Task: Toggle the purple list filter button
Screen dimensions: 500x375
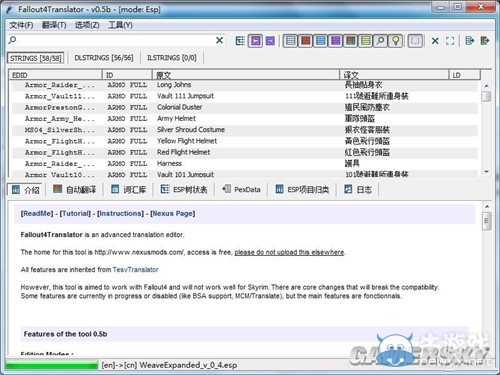Action: 336,41
